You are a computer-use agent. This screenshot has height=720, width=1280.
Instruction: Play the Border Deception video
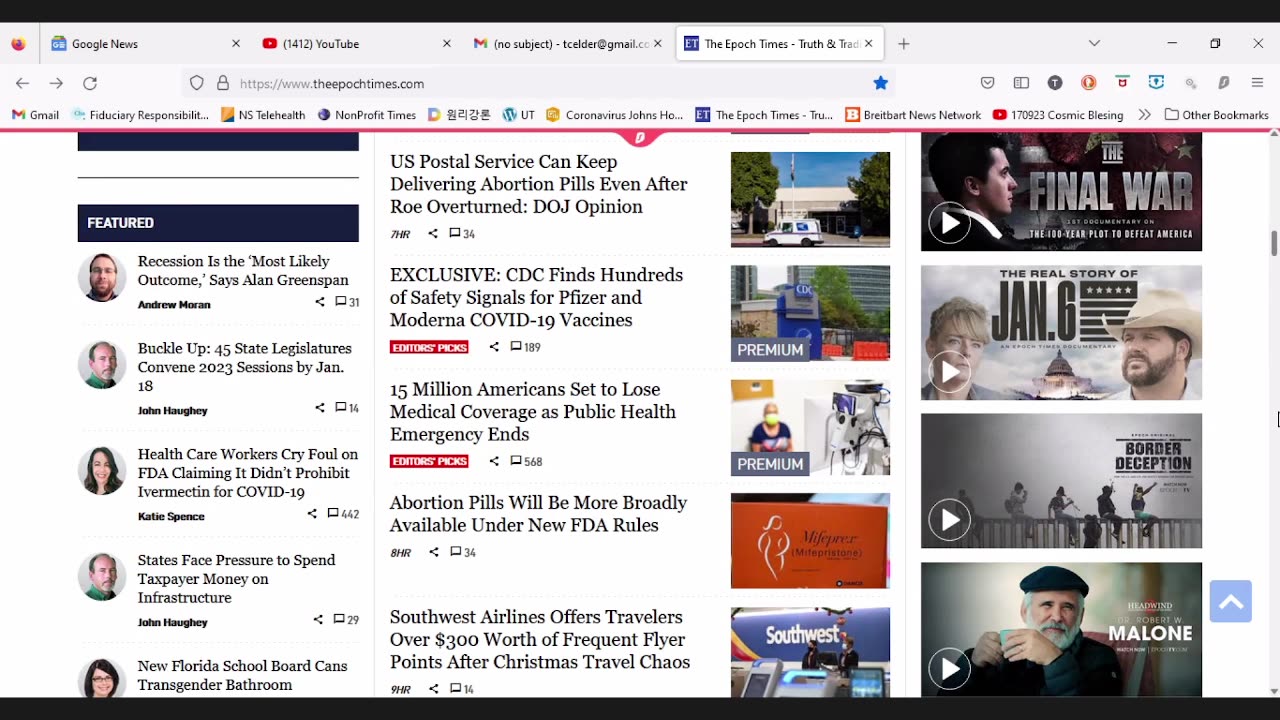point(949,520)
